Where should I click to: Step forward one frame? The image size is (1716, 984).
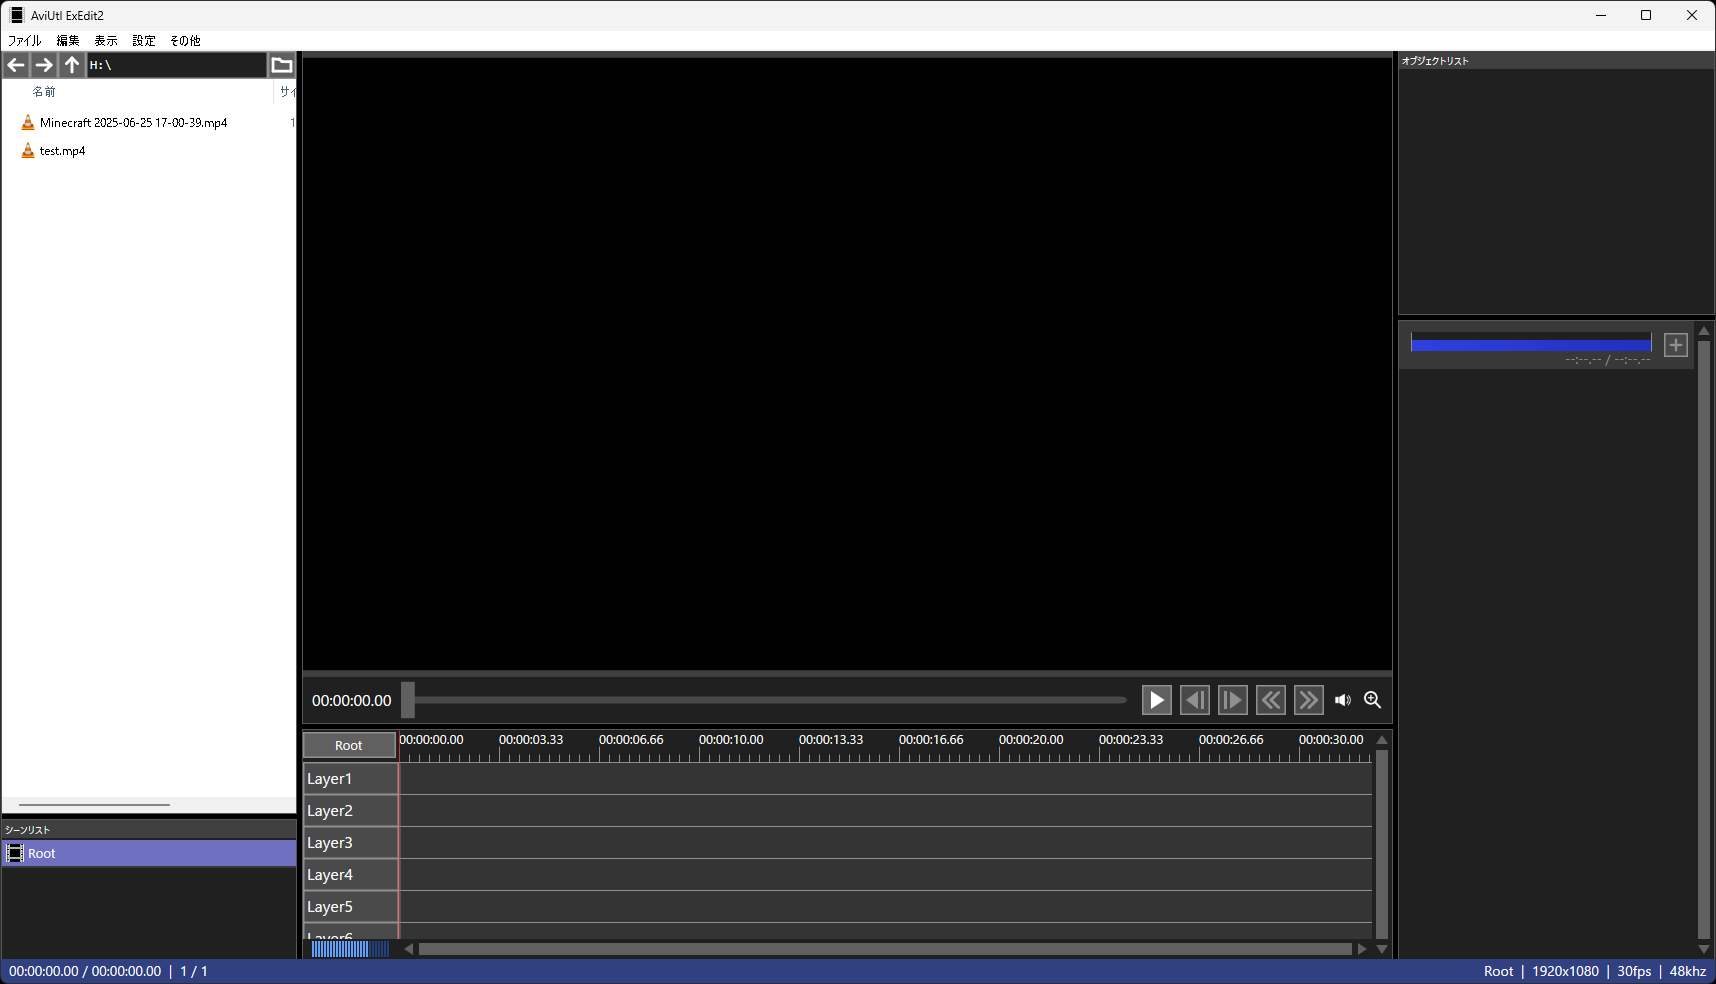pos(1233,700)
